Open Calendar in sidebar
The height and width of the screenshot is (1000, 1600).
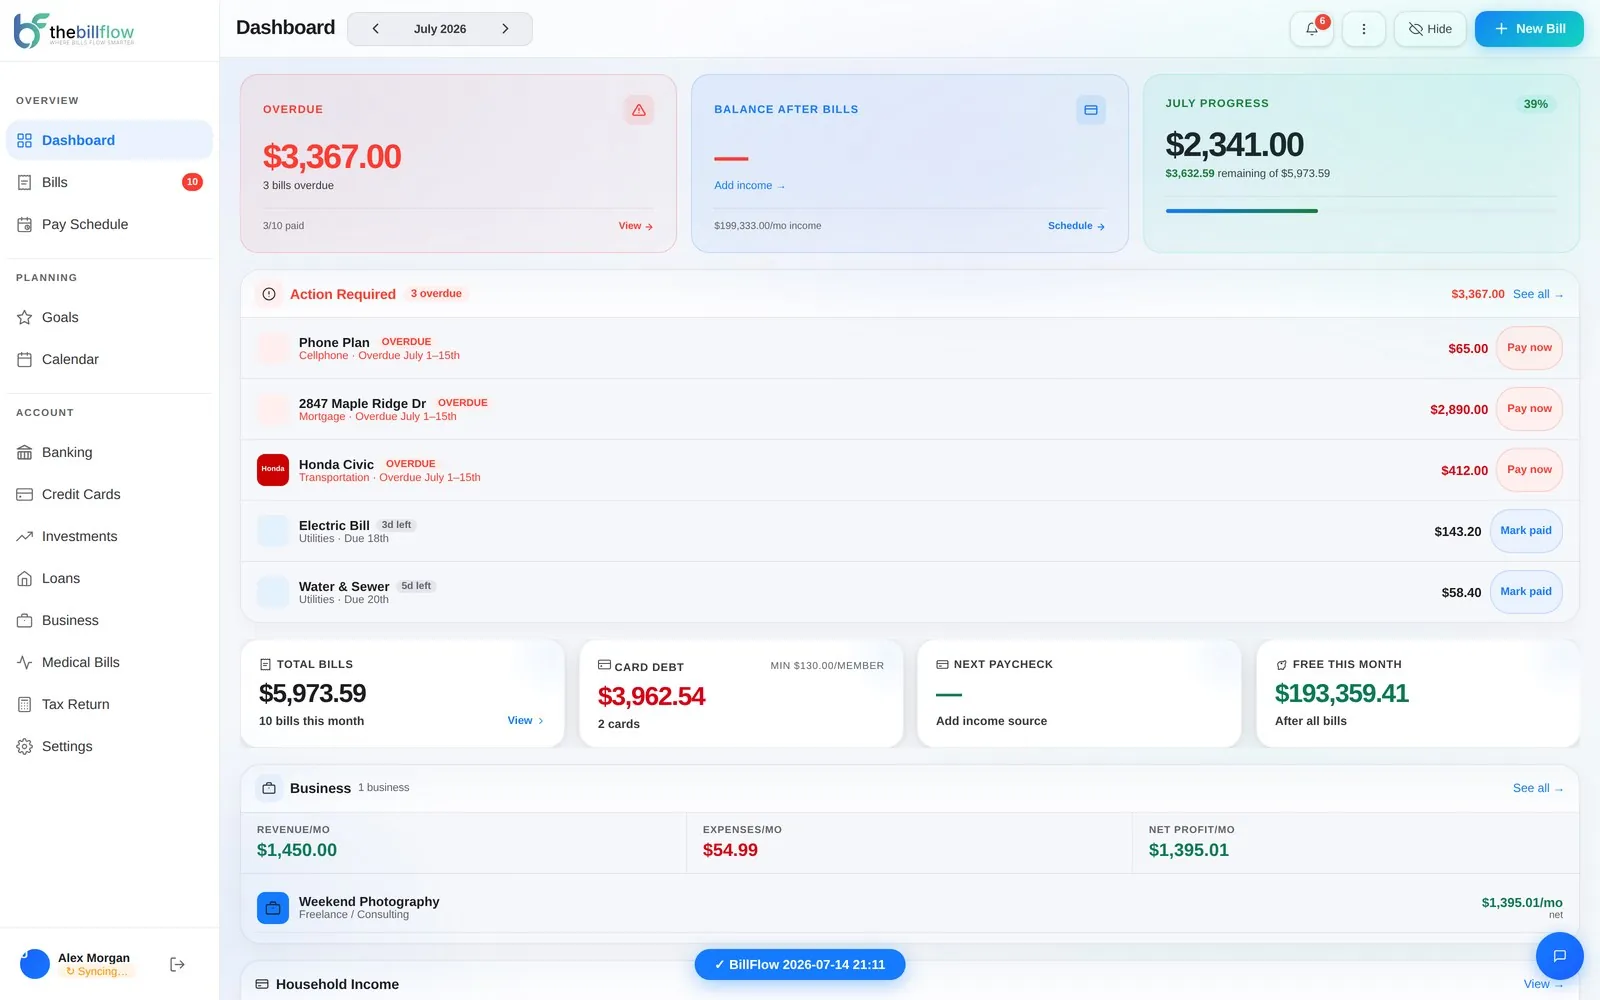pos(109,359)
